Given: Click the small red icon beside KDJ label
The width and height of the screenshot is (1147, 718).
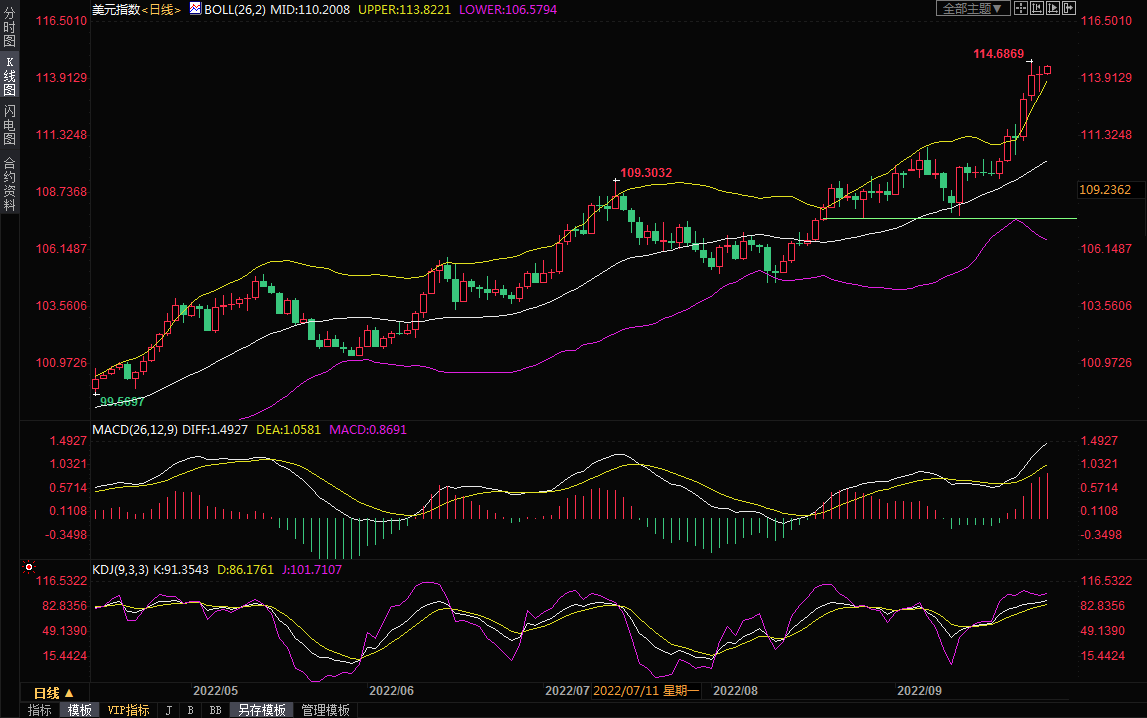Looking at the screenshot, I should point(27,568).
